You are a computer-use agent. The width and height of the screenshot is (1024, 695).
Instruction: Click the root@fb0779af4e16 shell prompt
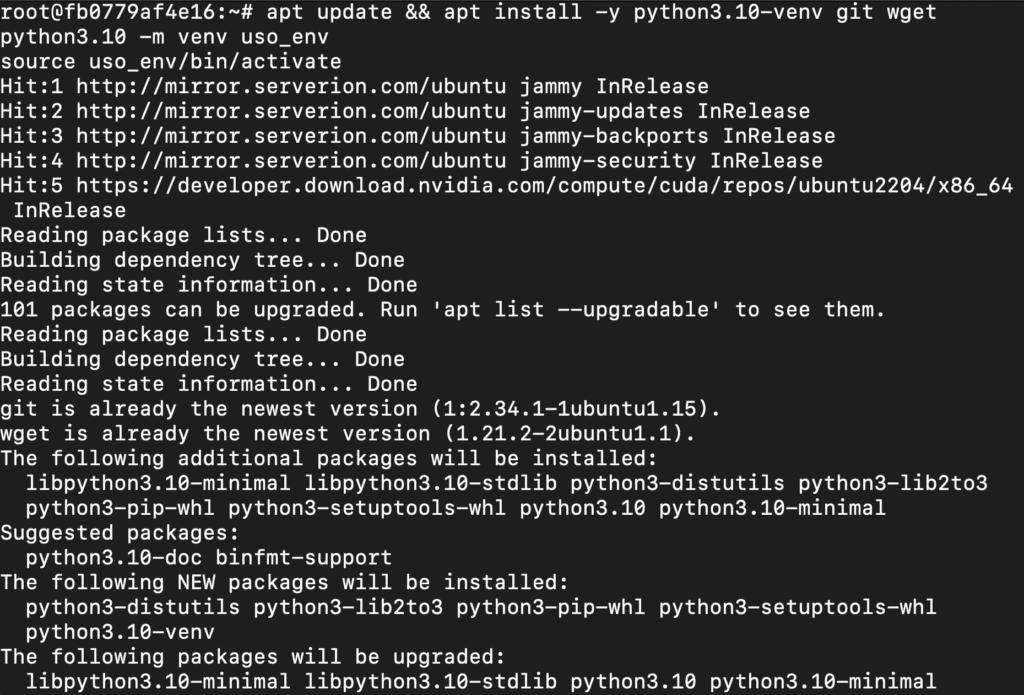tap(127, 12)
